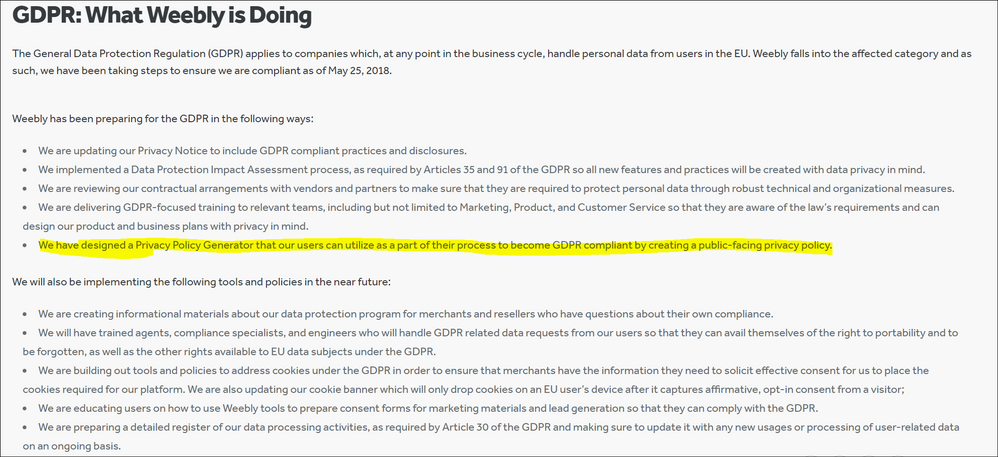Viewport: 998px width, 457px height.
Task: Click 'Weebly has been preparing for the GDPR' line
Action: pyautogui.click(x=163, y=119)
